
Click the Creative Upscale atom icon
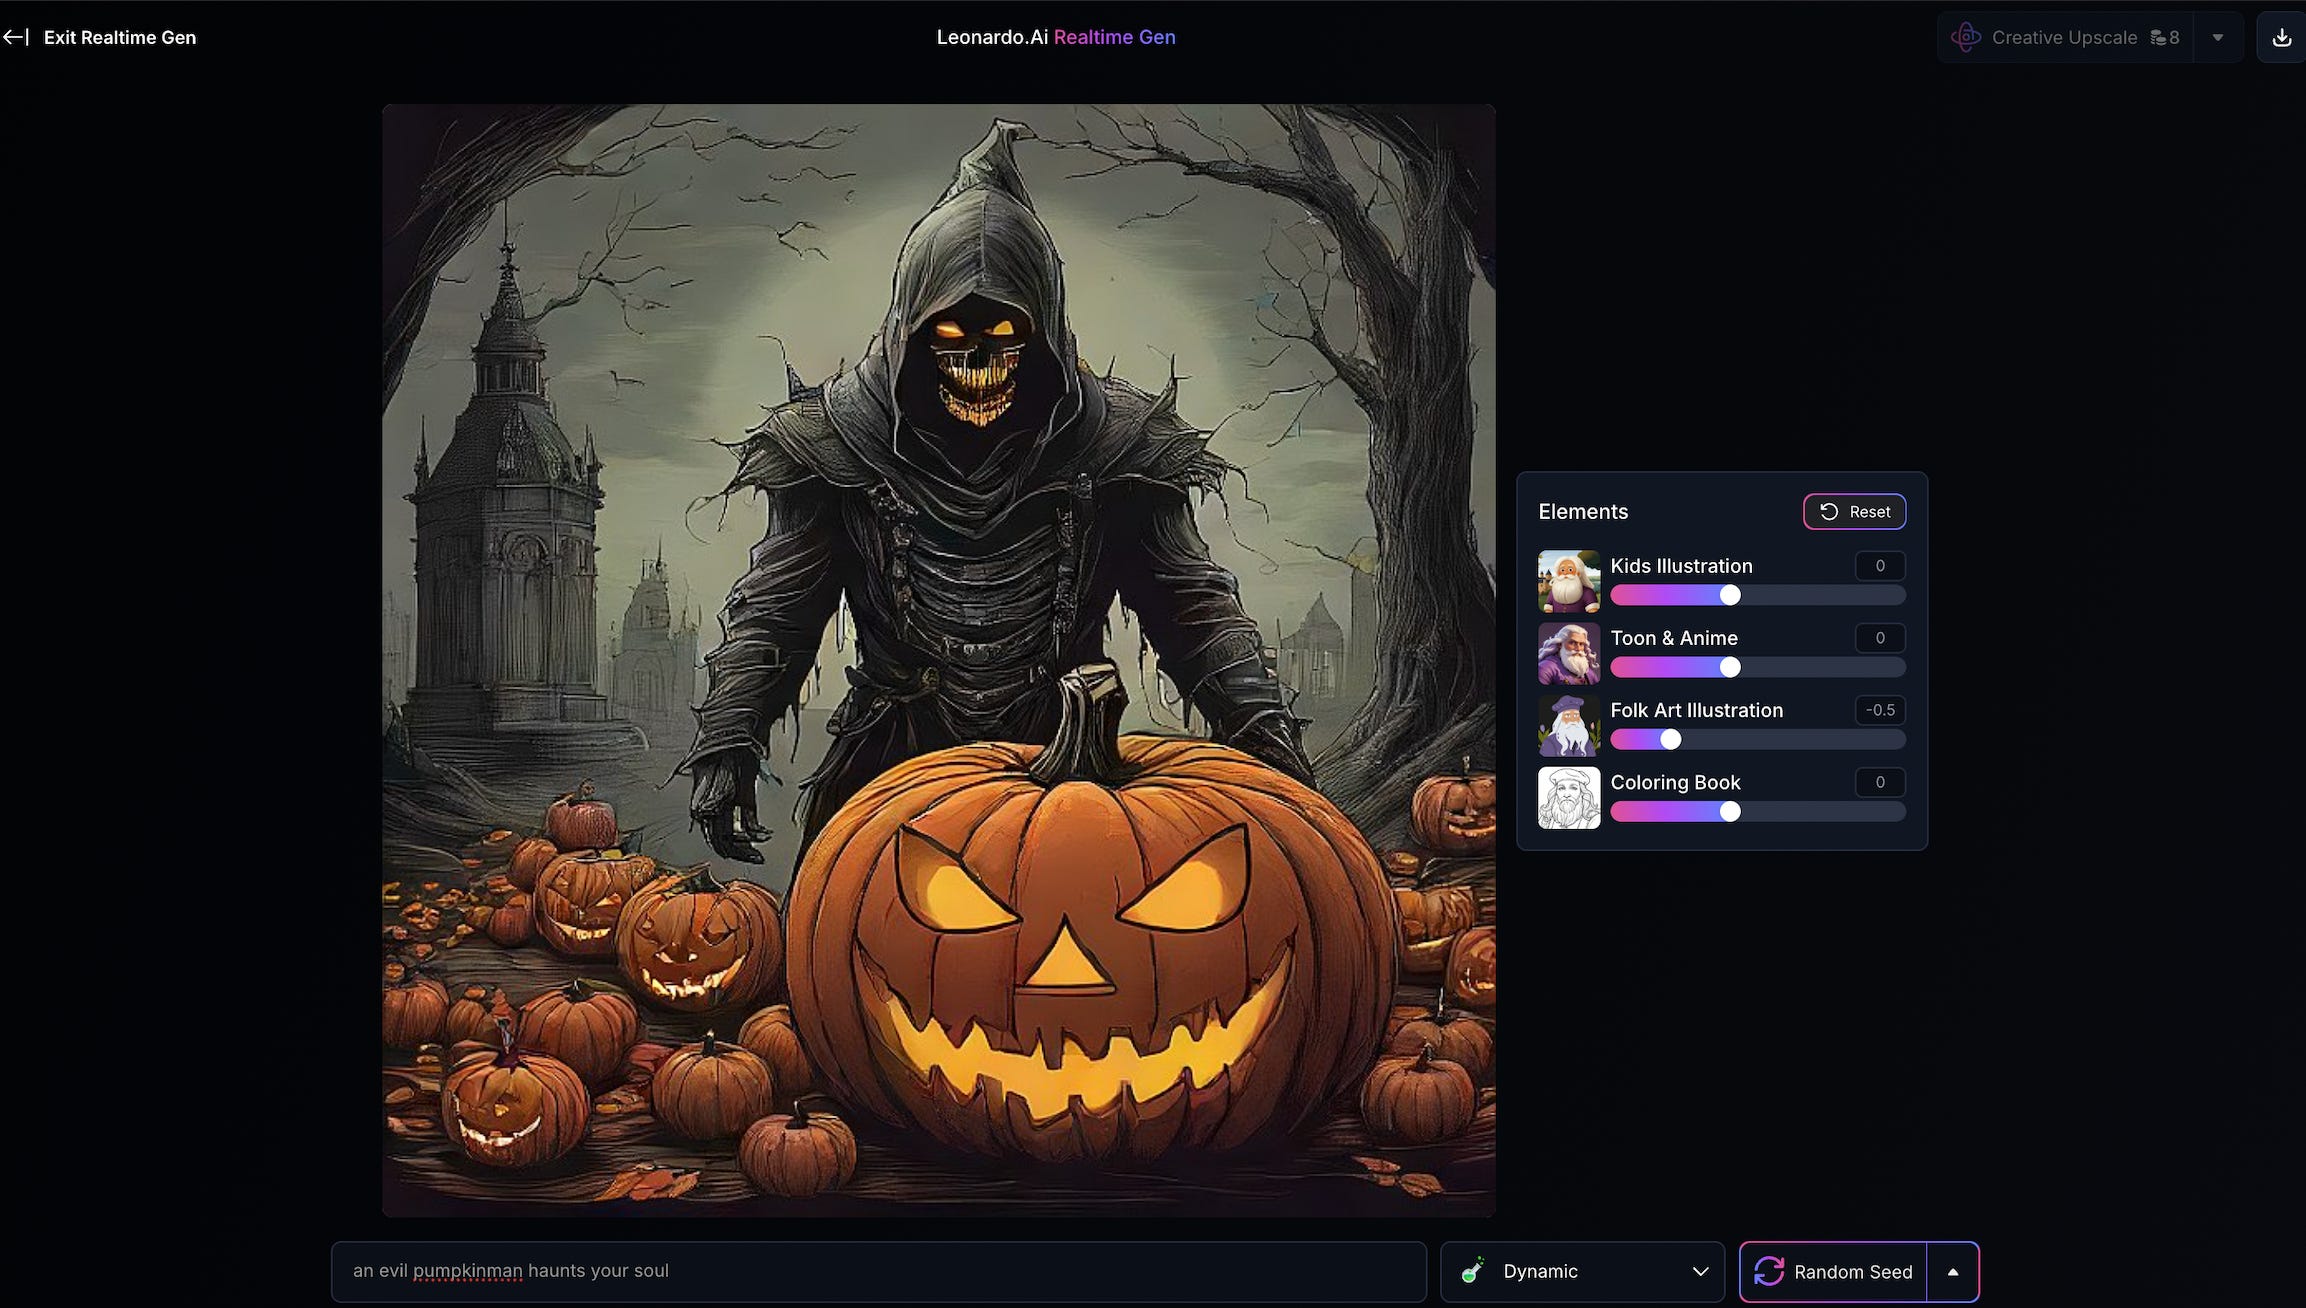pos(1965,37)
